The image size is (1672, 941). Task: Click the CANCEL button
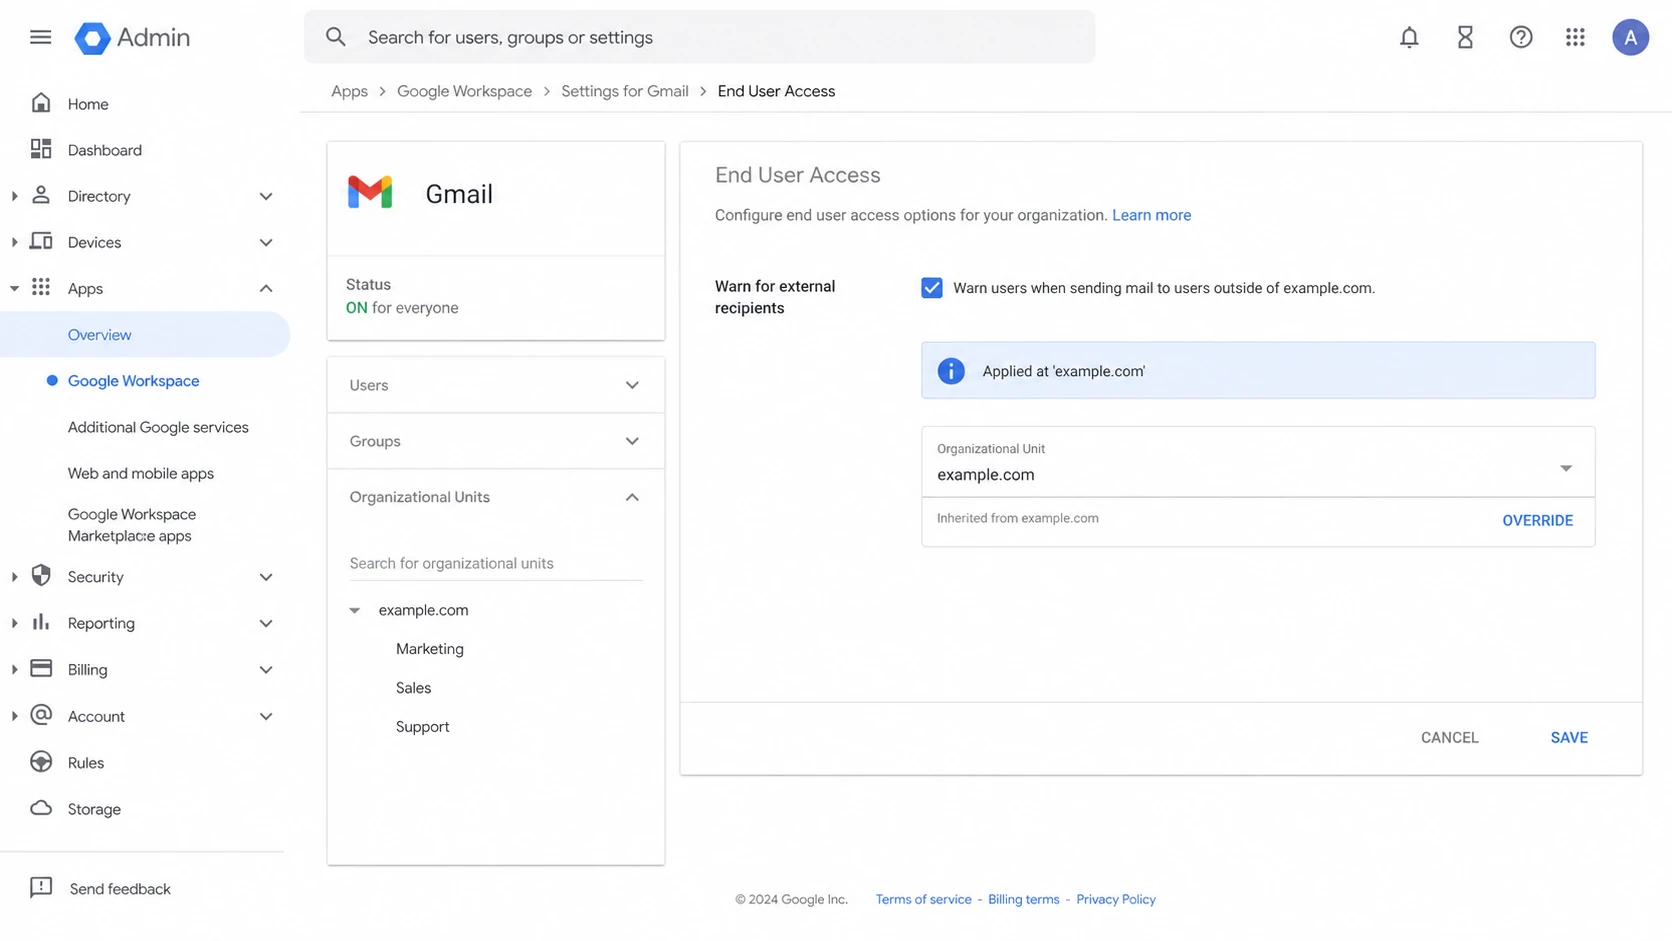point(1449,737)
